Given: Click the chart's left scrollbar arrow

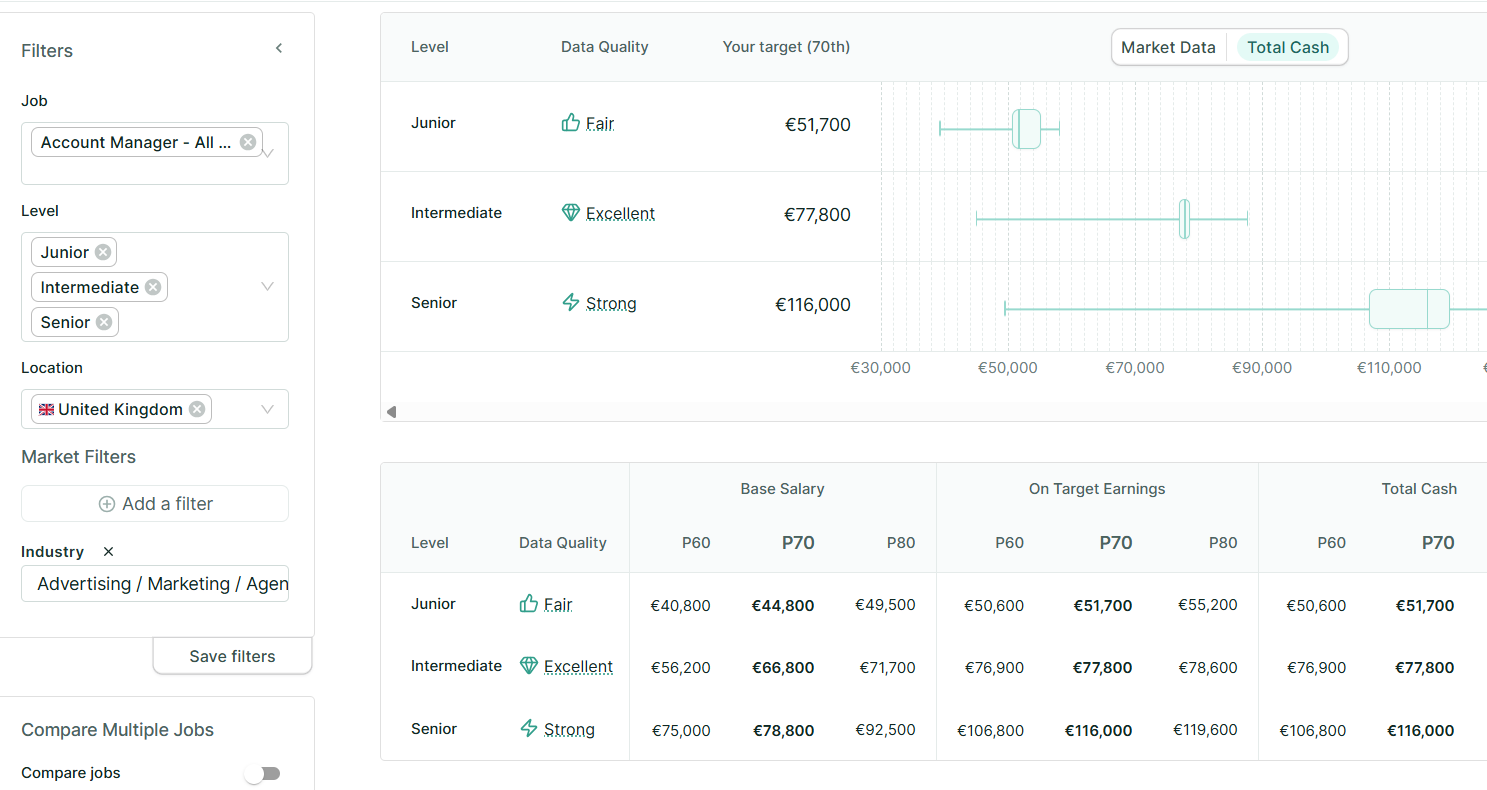Looking at the screenshot, I should pyautogui.click(x=390, y=411).
